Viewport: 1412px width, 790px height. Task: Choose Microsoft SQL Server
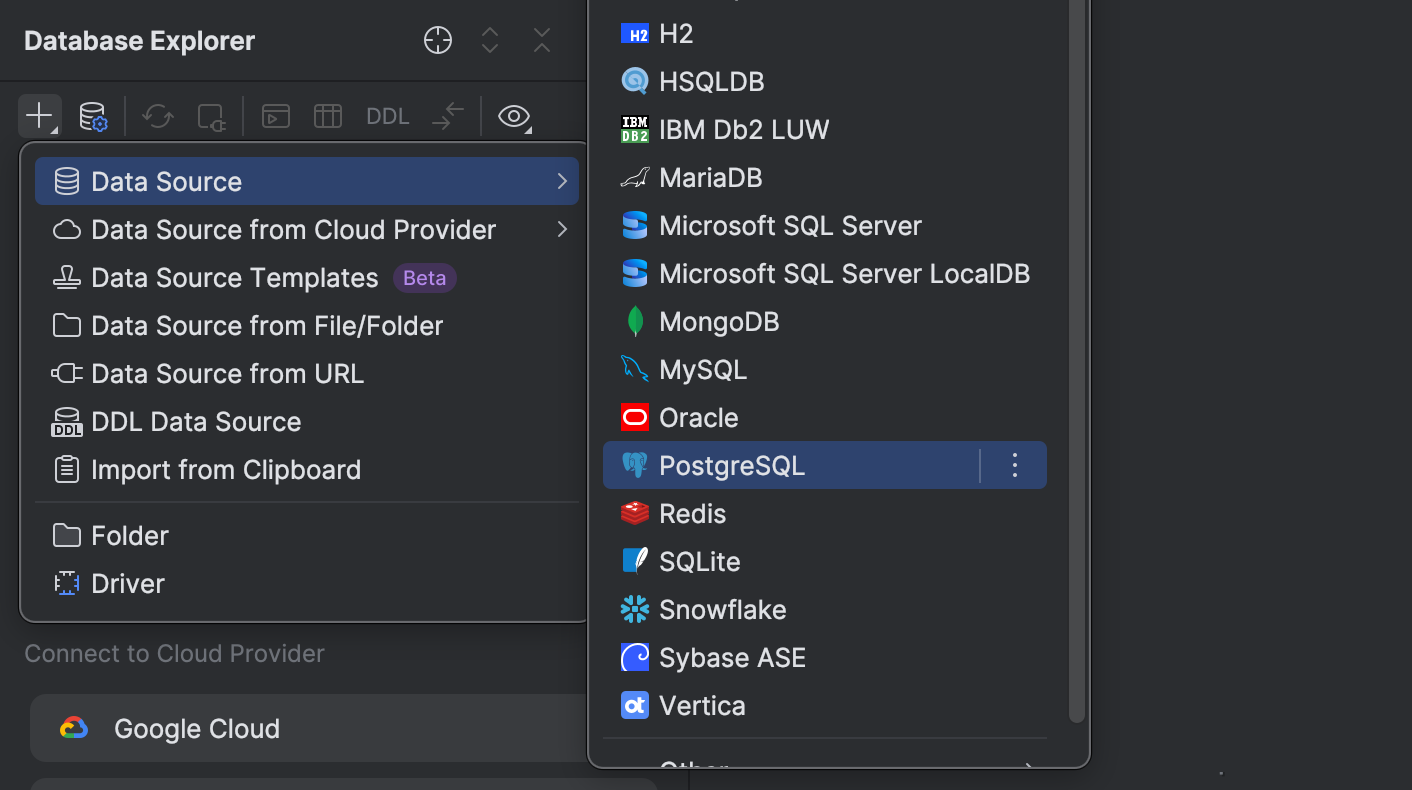(x=825, y=225)
